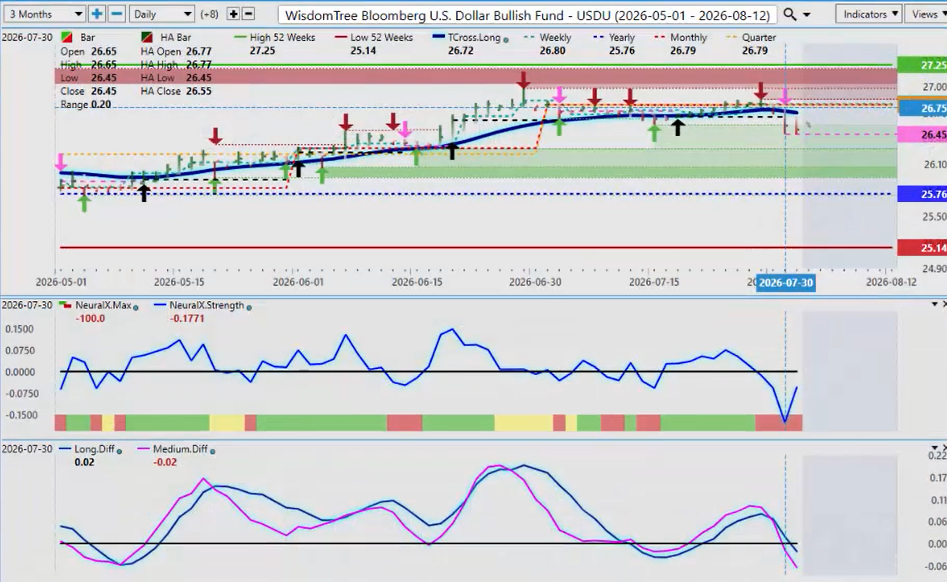
Task: Click the 2026-06-30 date axis label
Action: pyautogui.click(x=534, y=282)
